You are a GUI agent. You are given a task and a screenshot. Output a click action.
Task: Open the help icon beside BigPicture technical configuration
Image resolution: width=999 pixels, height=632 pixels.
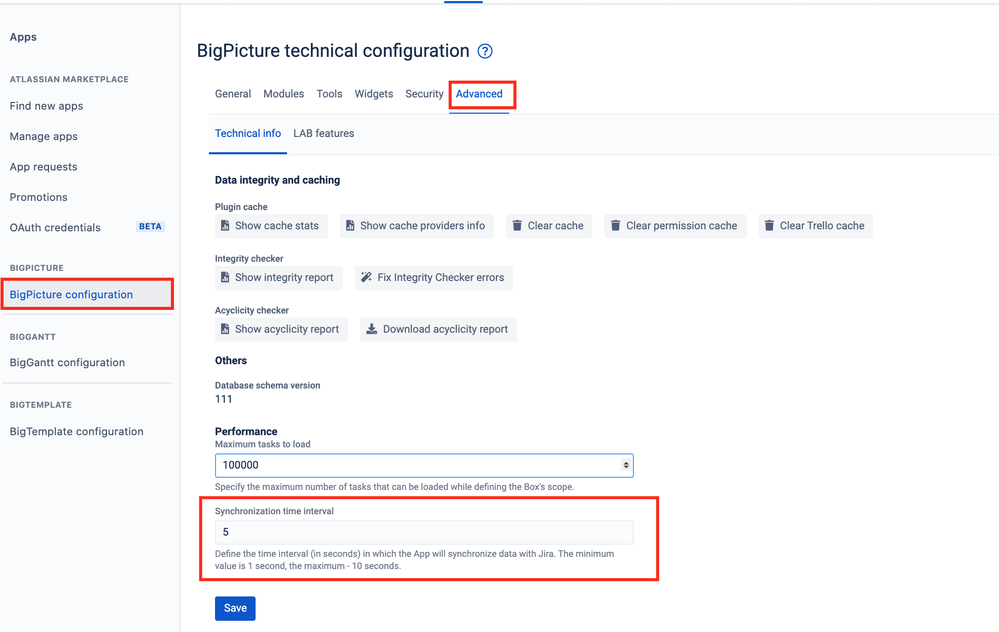[485, 51]
